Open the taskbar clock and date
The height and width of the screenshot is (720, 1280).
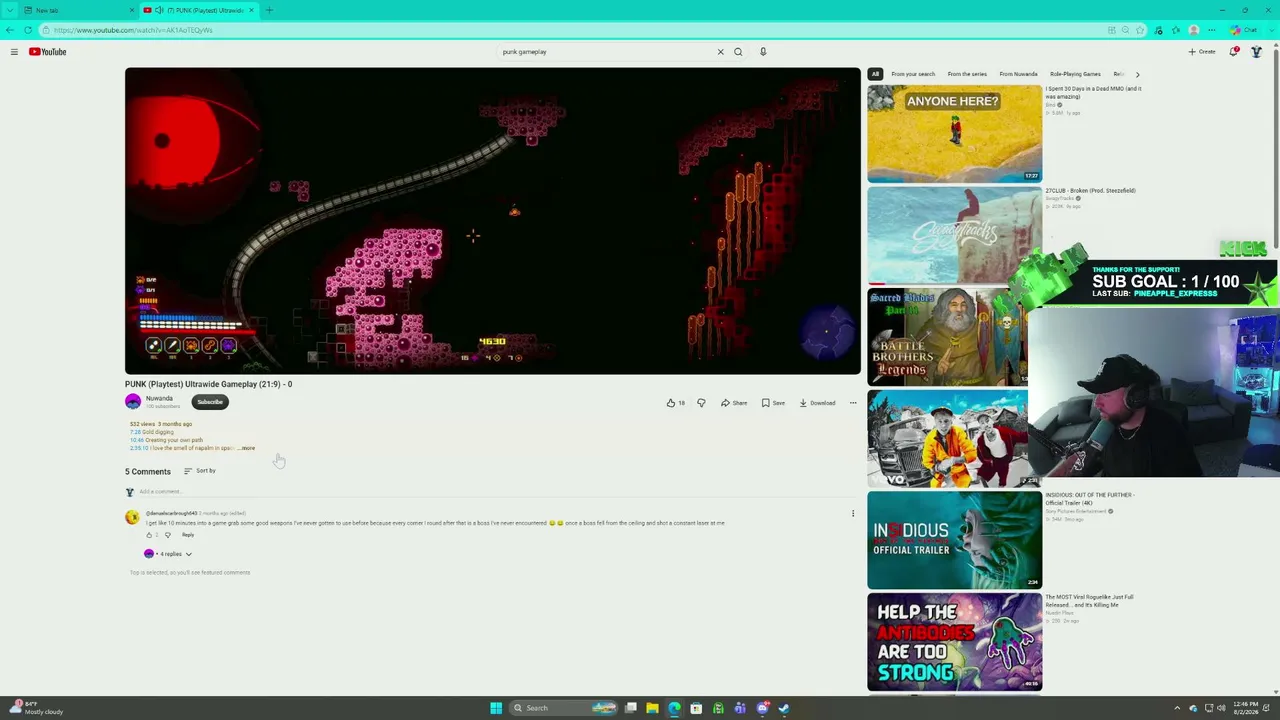pyautogui.click(x=1245, y=708)
